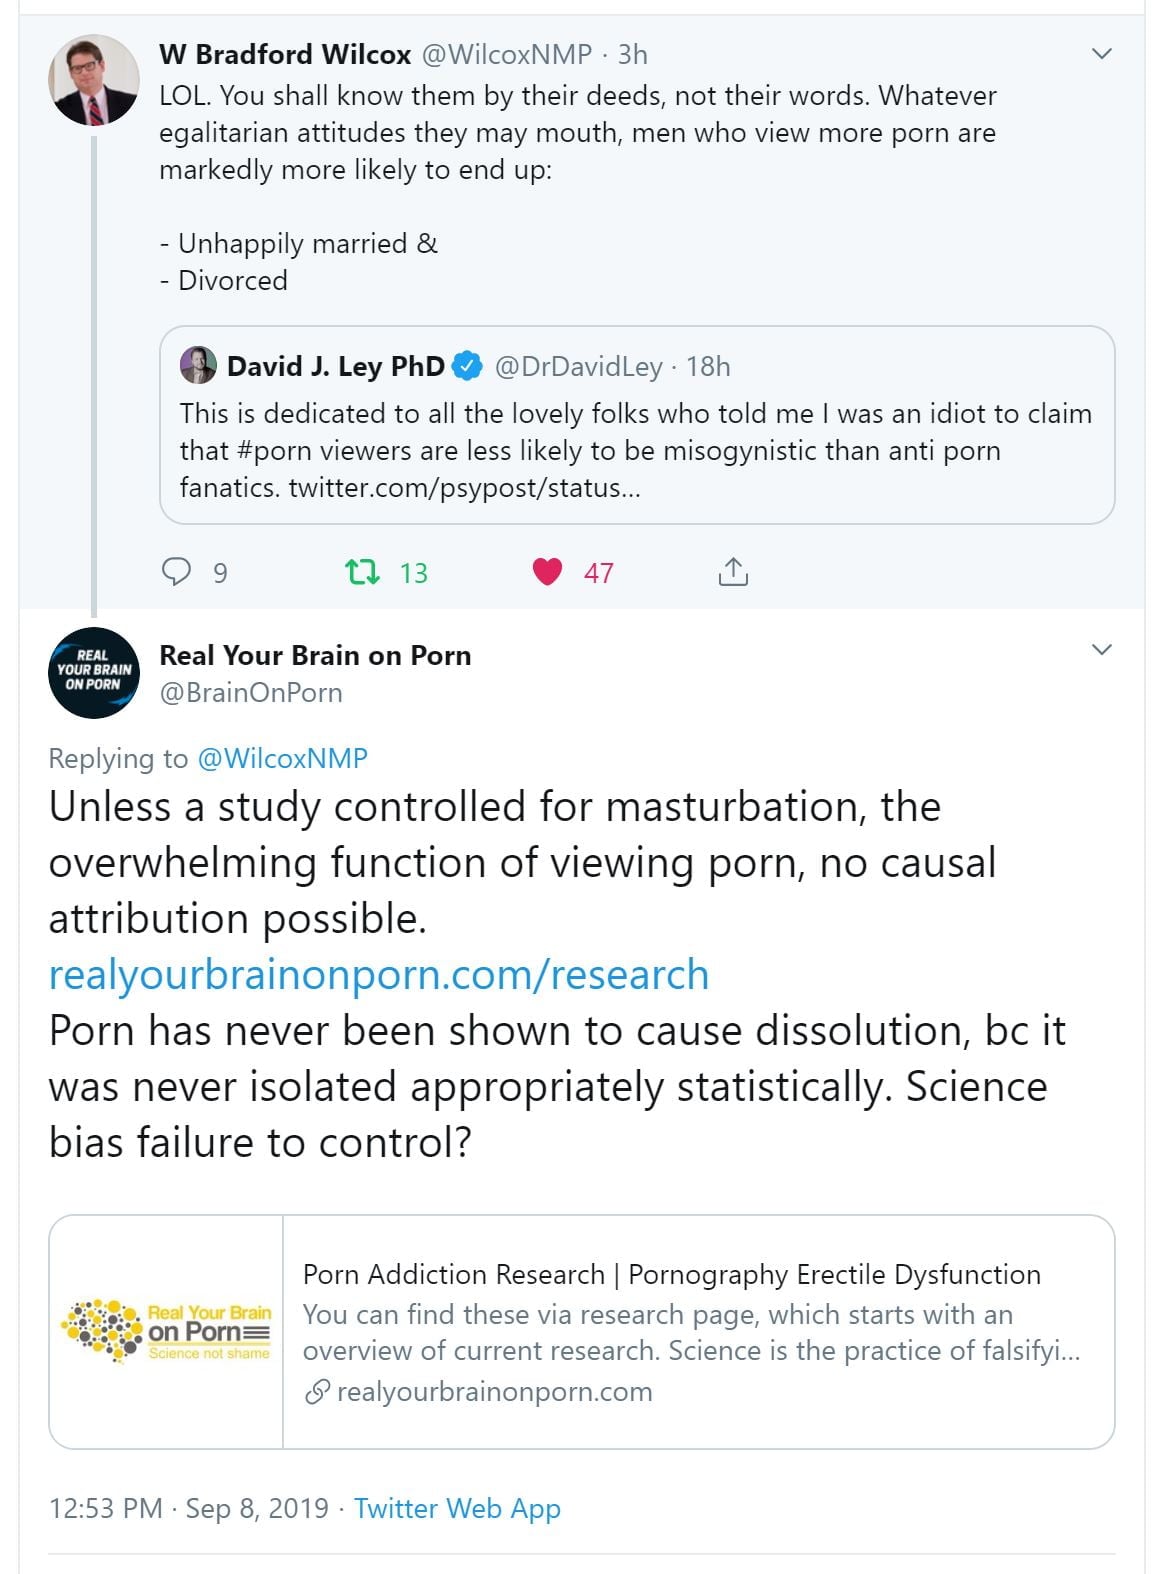The height and width of the screenshot is (1574, 1155).
Task: Click the reply speech bubble icon
Action: click(176, 572)
